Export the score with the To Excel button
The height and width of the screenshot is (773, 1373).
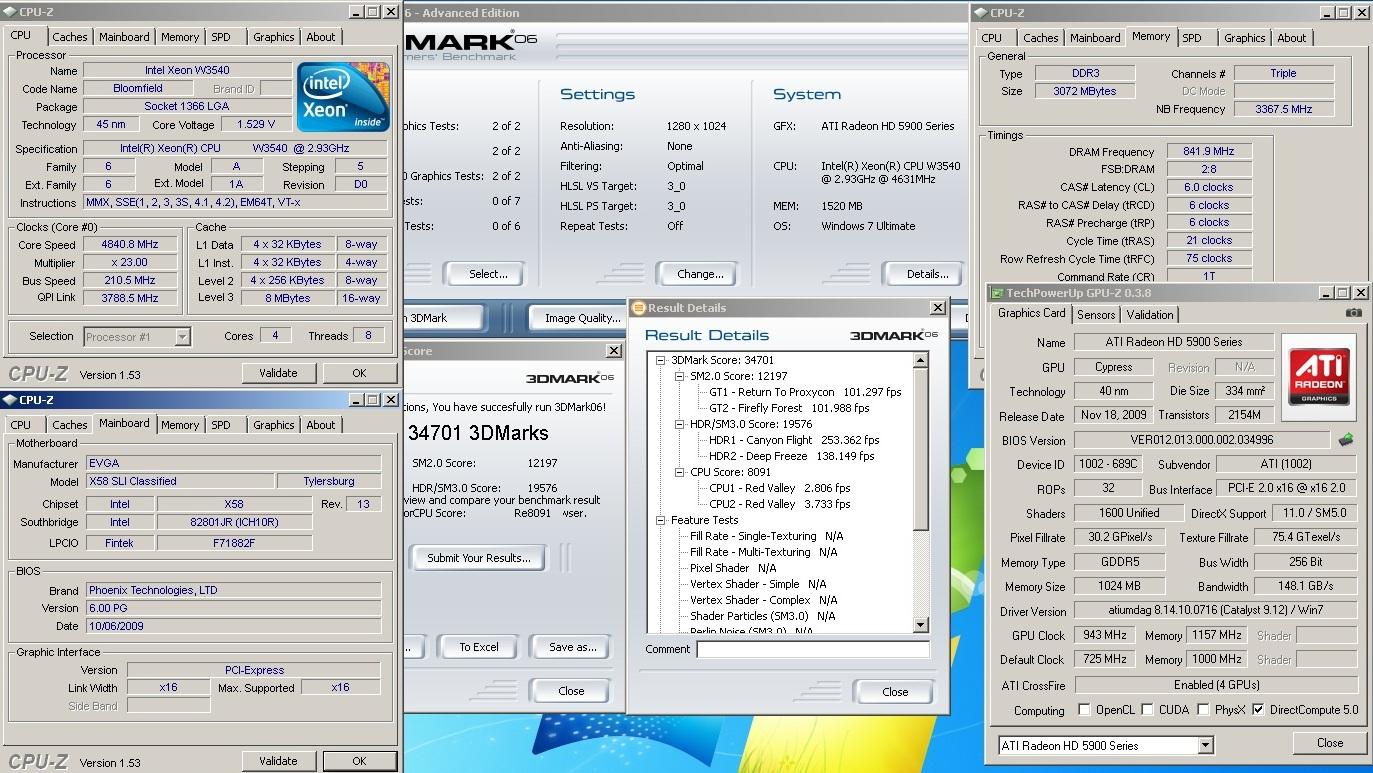[479, 647]
